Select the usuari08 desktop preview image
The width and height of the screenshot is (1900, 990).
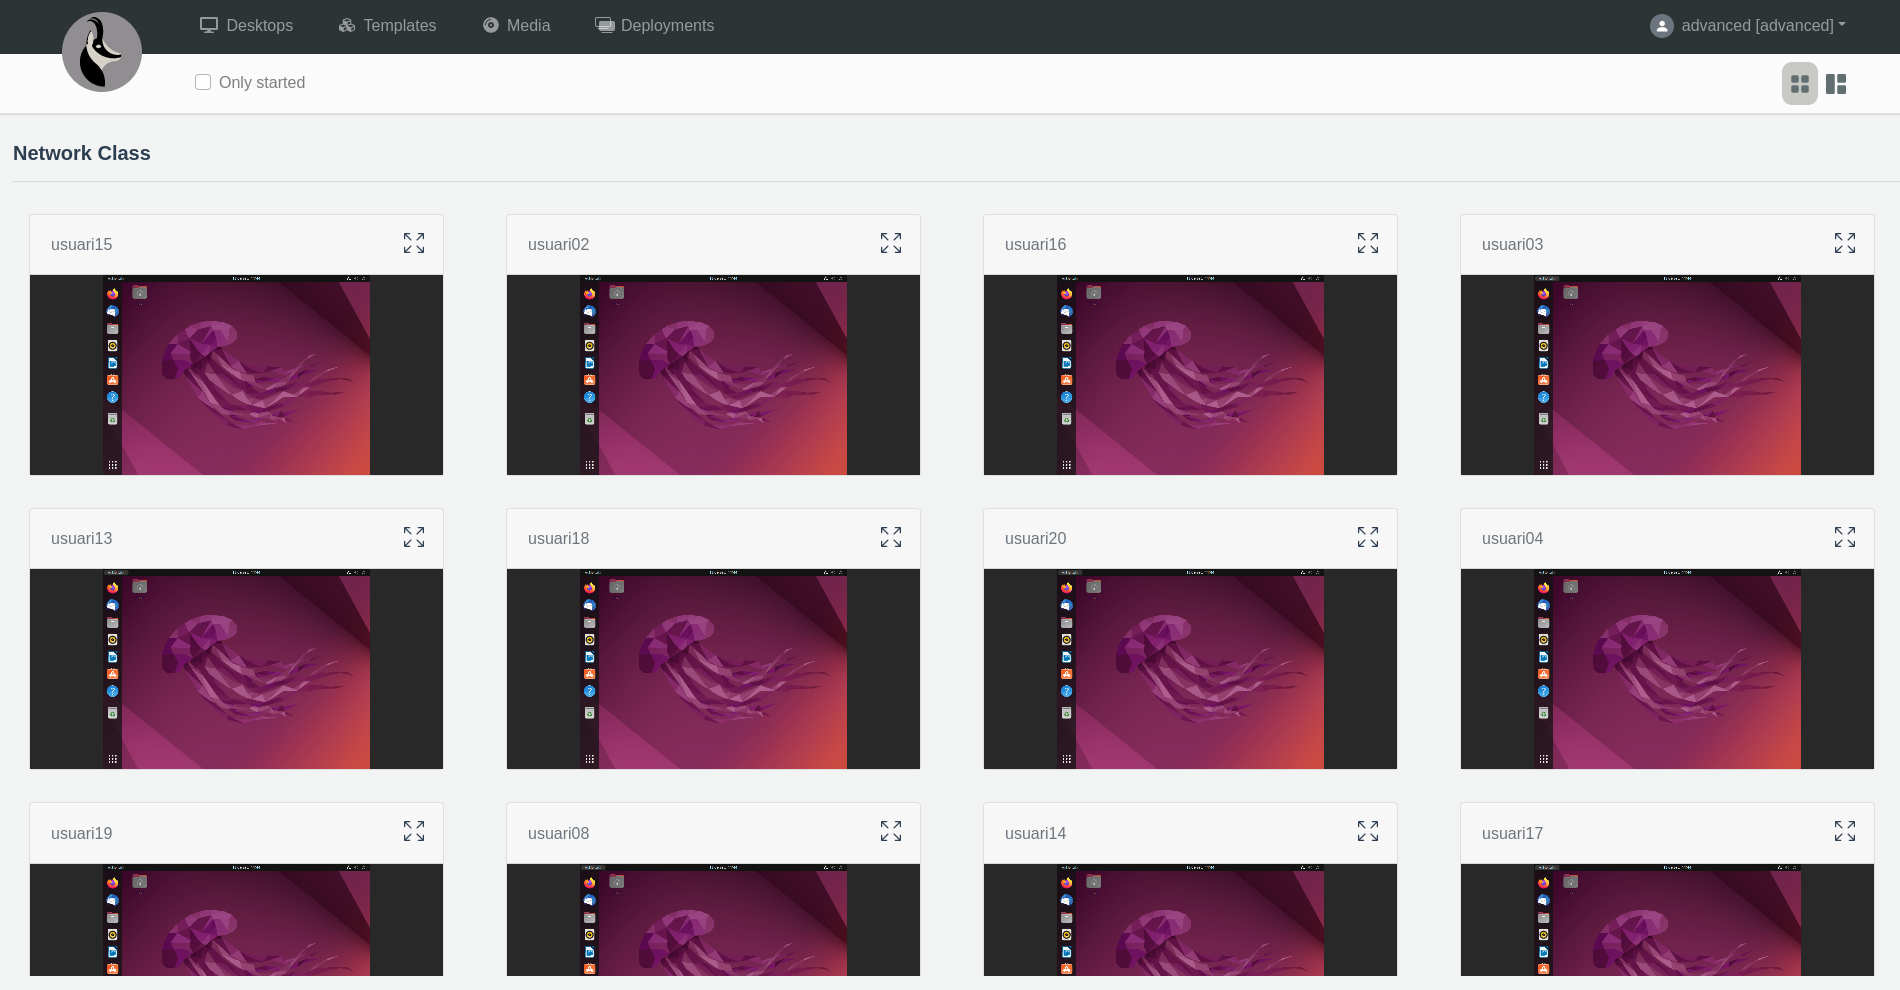click(713, 920)
